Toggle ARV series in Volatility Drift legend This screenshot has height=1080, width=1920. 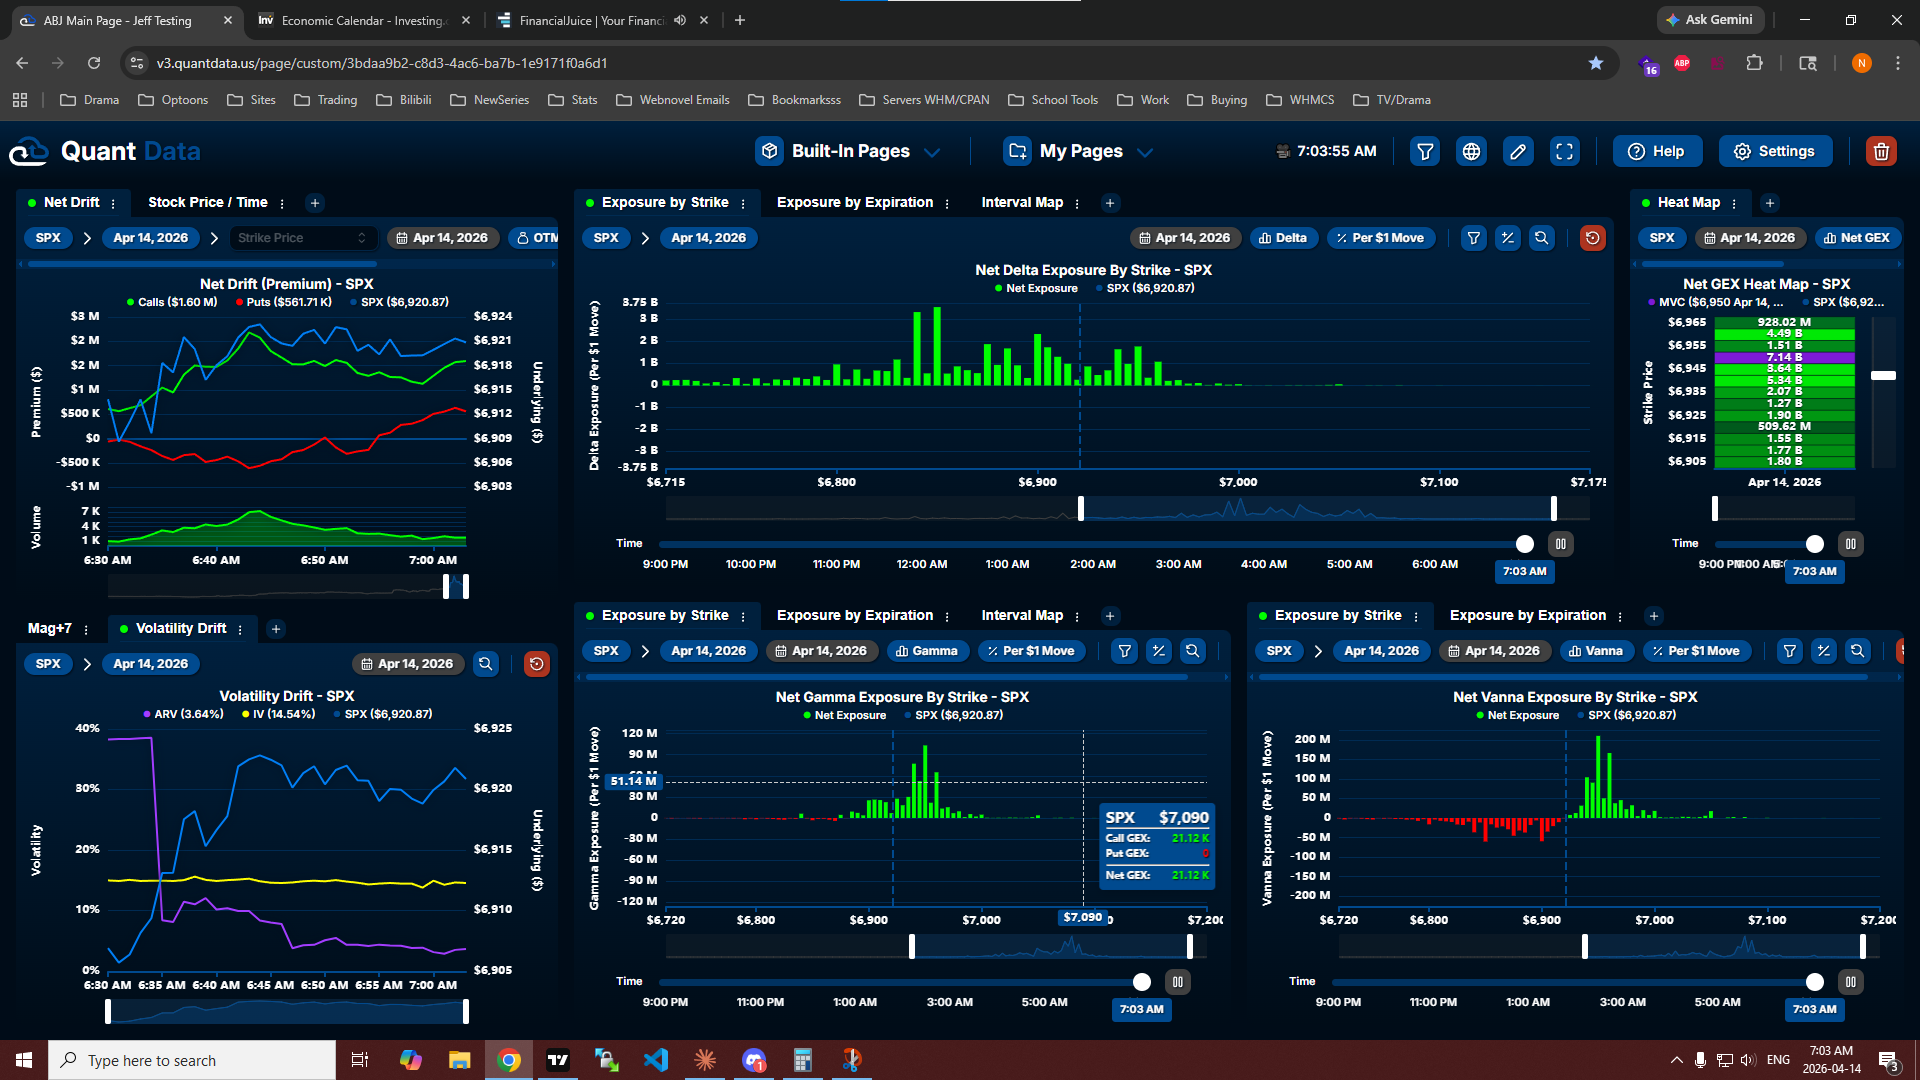[183, 714]
